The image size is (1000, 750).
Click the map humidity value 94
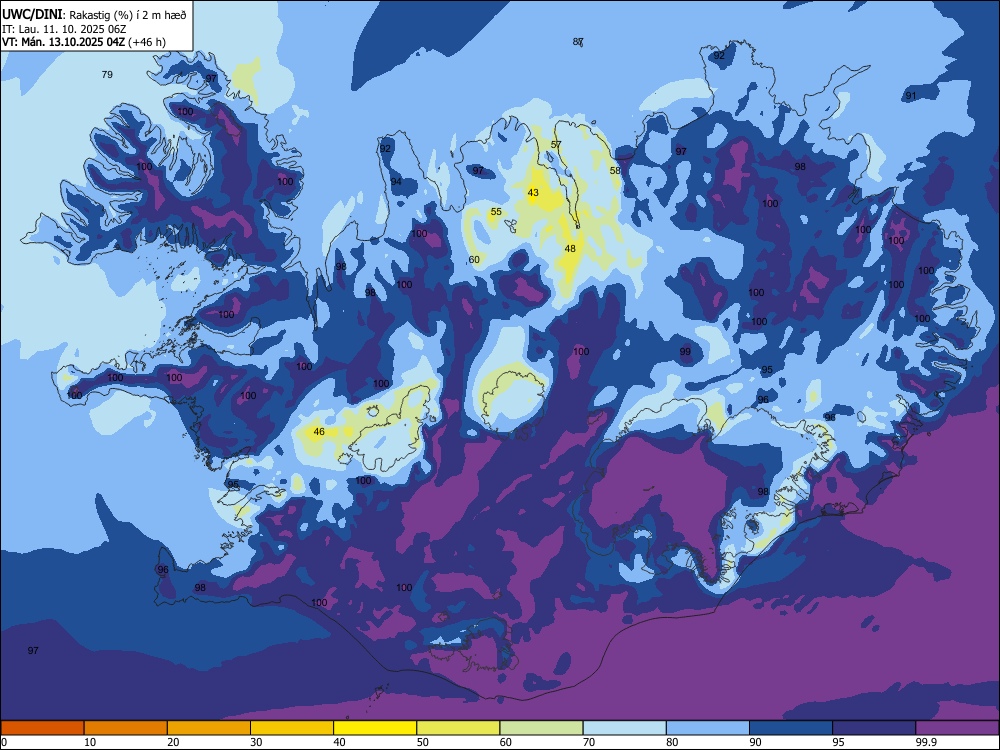(x=396, y=182)
